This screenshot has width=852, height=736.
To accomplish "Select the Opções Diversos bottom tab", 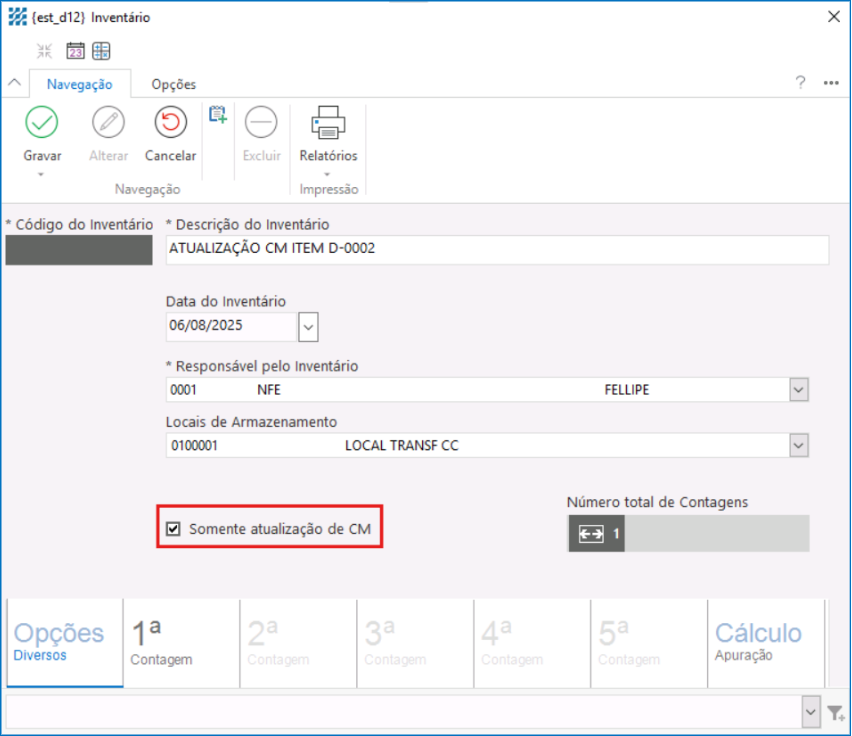I will (x=65, y=643).
